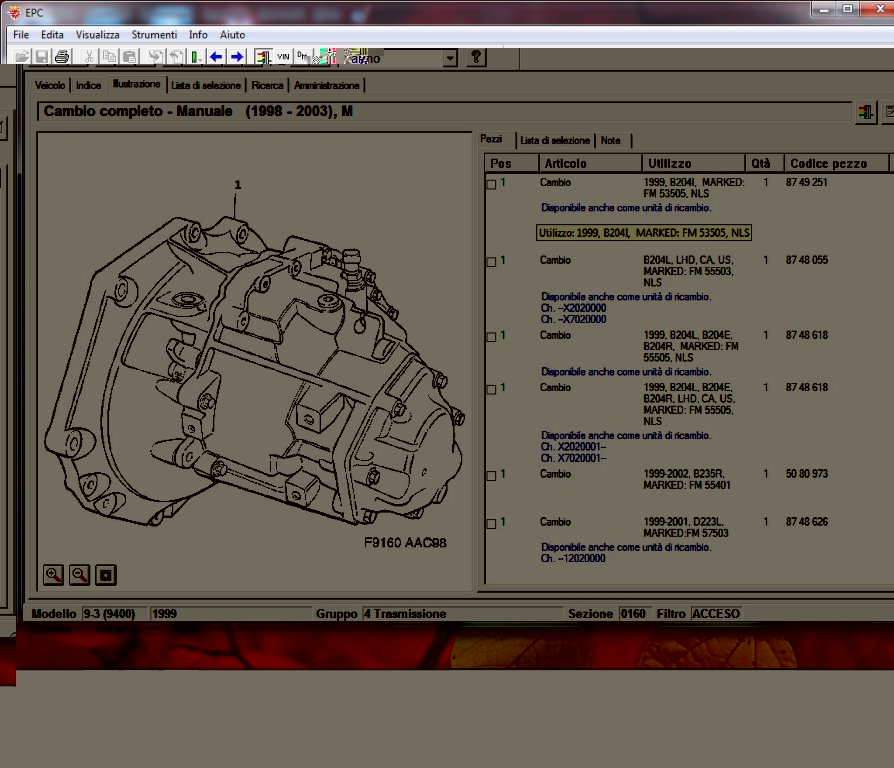The width and height of the screenshot is (894, 768).
Task: Zoom in on the gearbox illustration
Action: (53, 575)
